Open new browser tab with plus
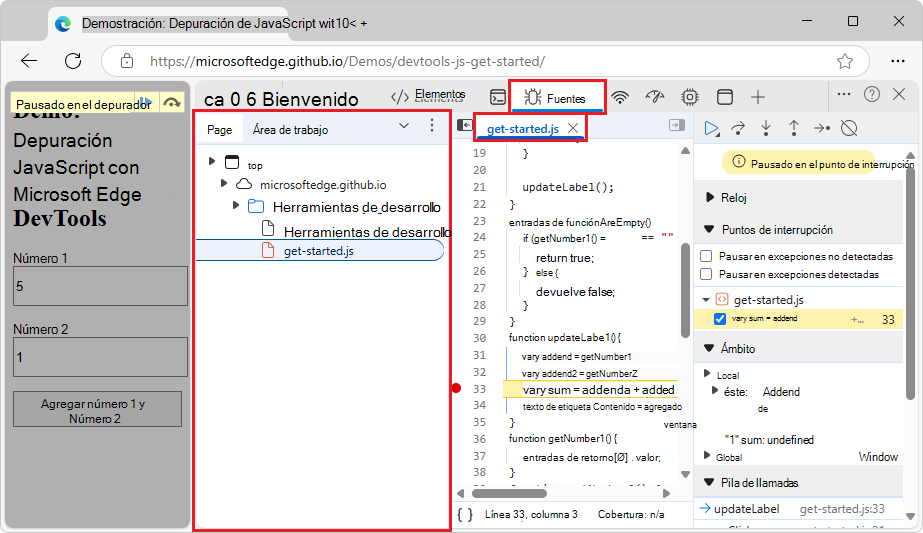Viewport: 923px width, 533px height. pos(364,24)
